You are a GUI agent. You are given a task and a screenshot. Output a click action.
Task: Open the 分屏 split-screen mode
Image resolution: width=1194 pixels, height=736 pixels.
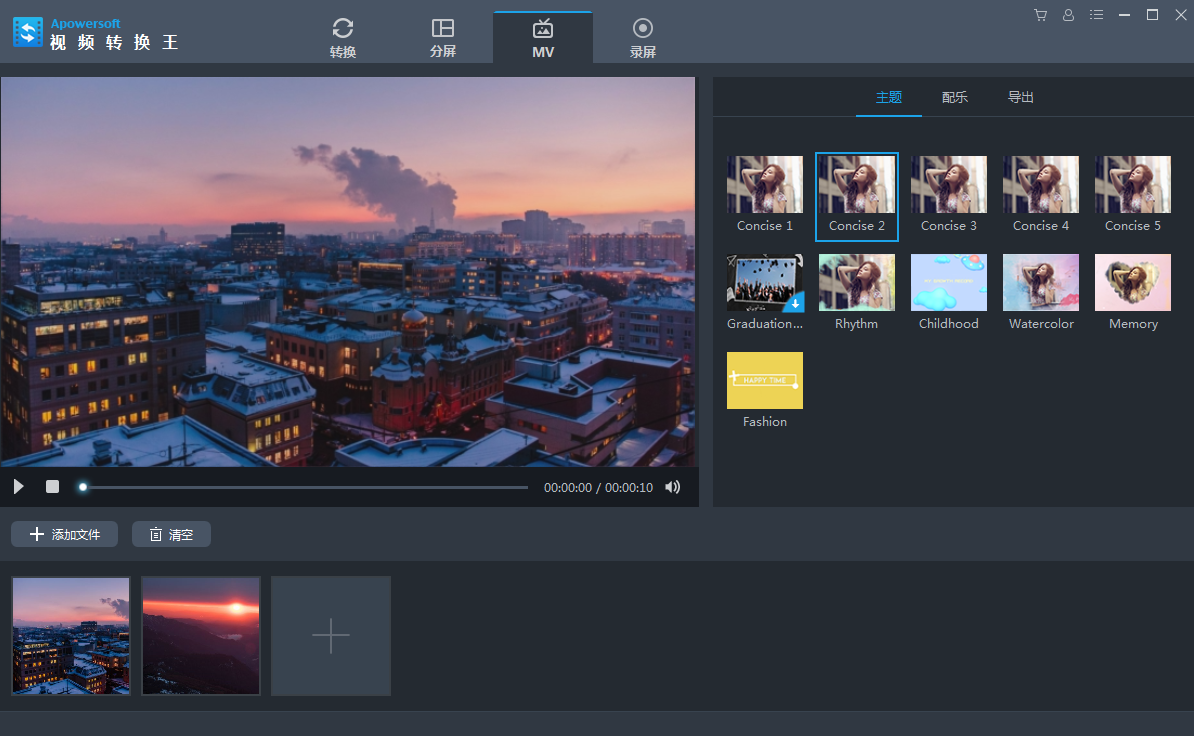pyautogui.click(x=443, y=36)
